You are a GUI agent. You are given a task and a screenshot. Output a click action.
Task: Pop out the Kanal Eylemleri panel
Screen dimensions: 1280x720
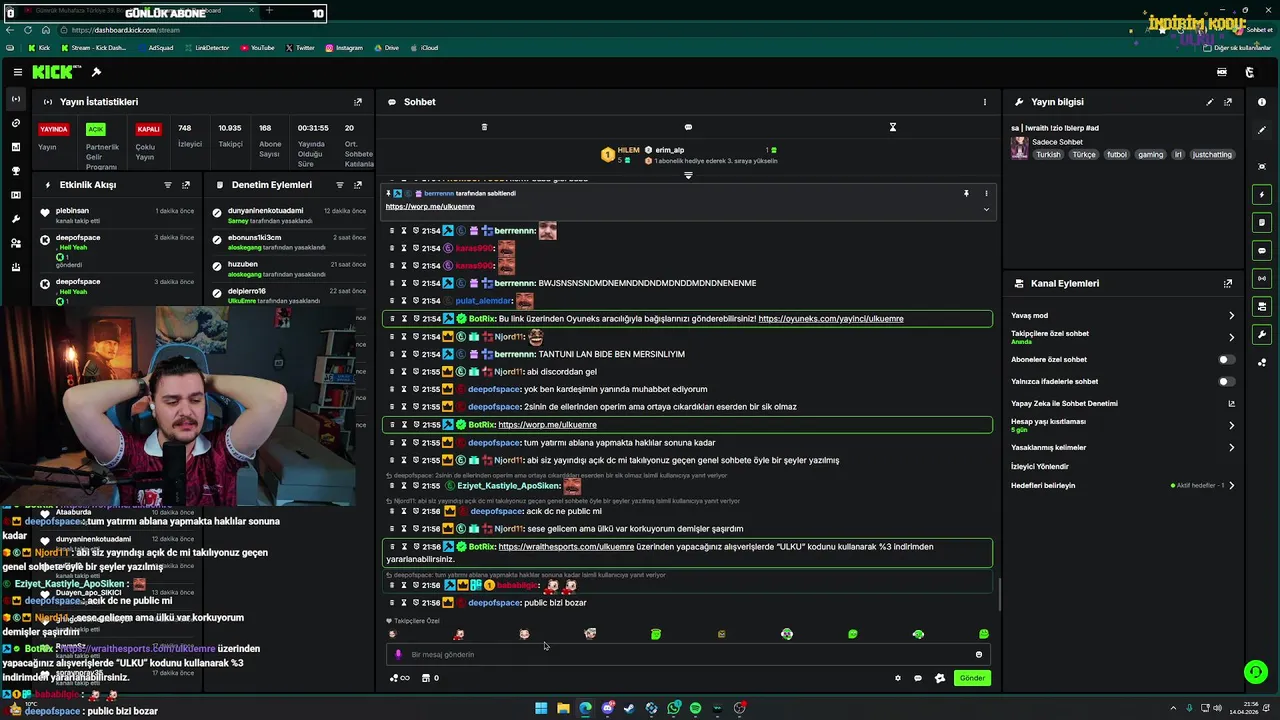pos(1228,284)
